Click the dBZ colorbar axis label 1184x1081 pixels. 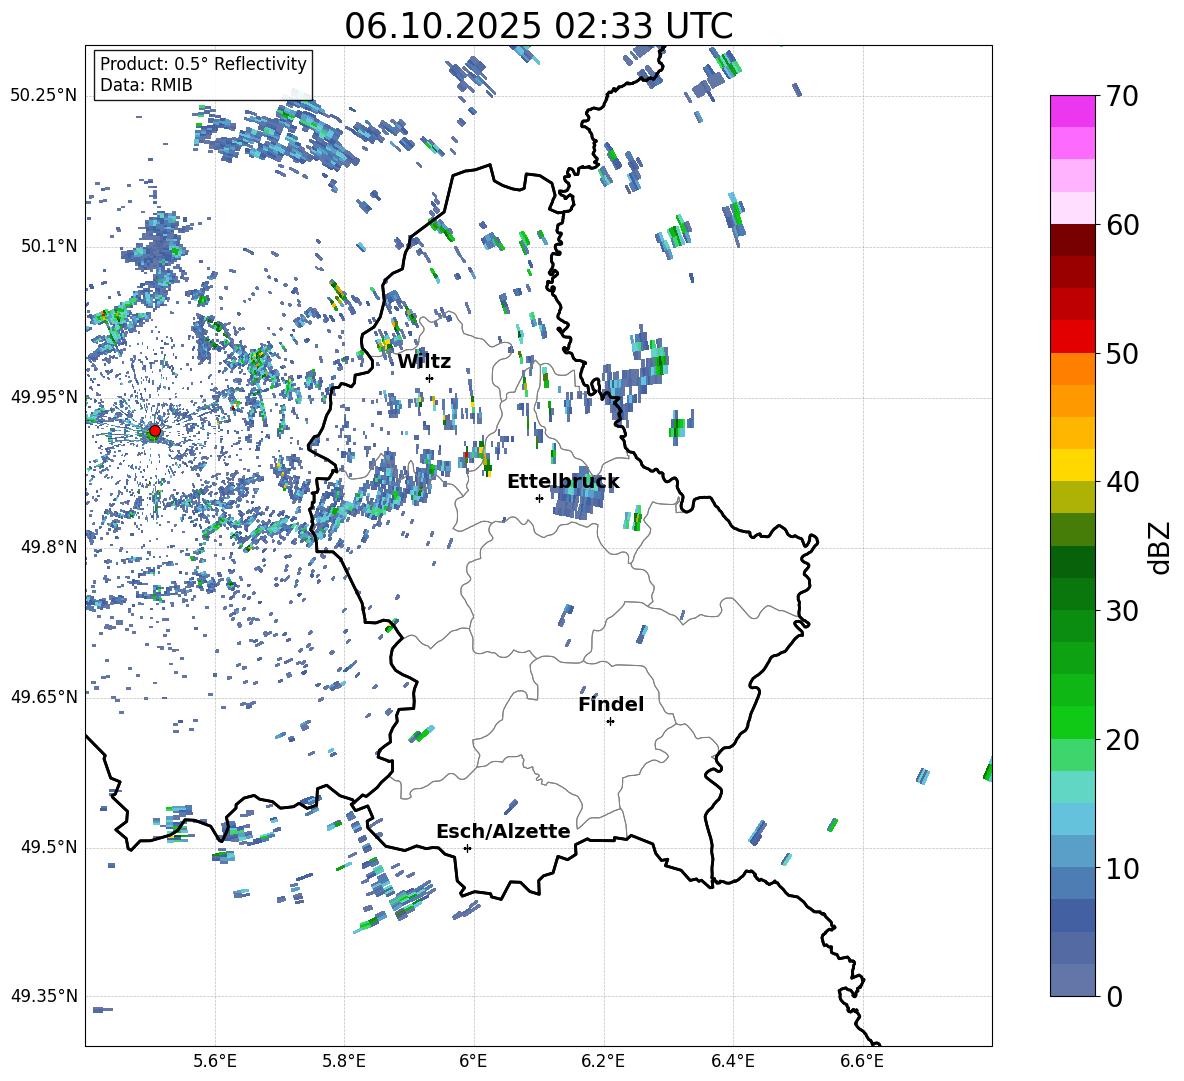coord(1160,547)
